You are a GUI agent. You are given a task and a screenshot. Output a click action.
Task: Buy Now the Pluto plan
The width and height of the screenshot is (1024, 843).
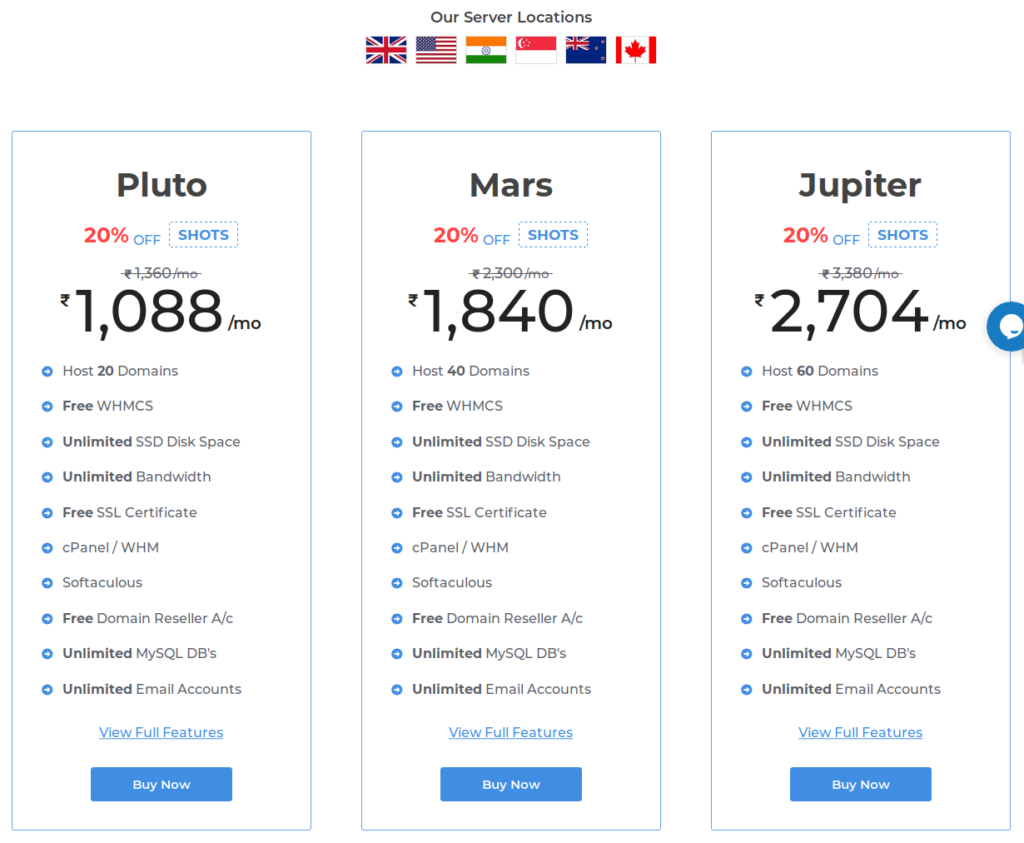tap(161, 784)
